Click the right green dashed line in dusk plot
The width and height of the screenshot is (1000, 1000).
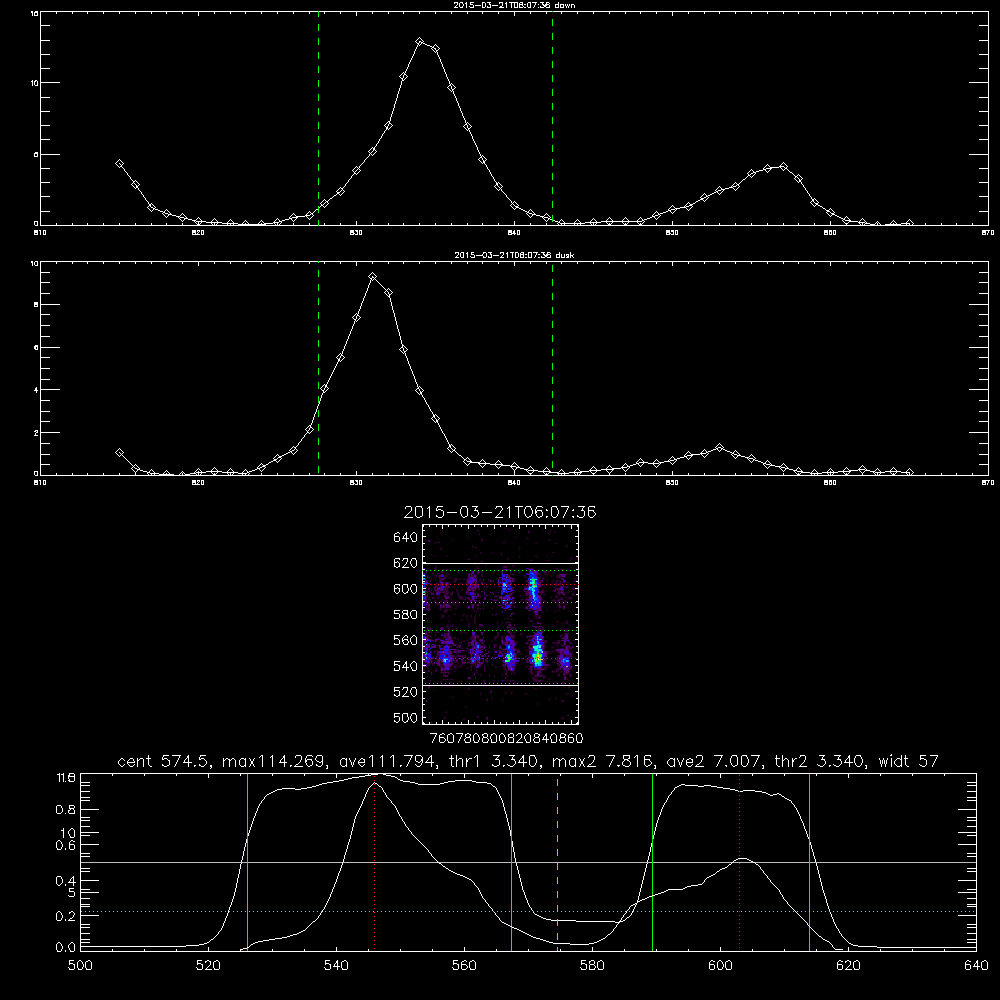pyautogui.click(x=552, y=369)
